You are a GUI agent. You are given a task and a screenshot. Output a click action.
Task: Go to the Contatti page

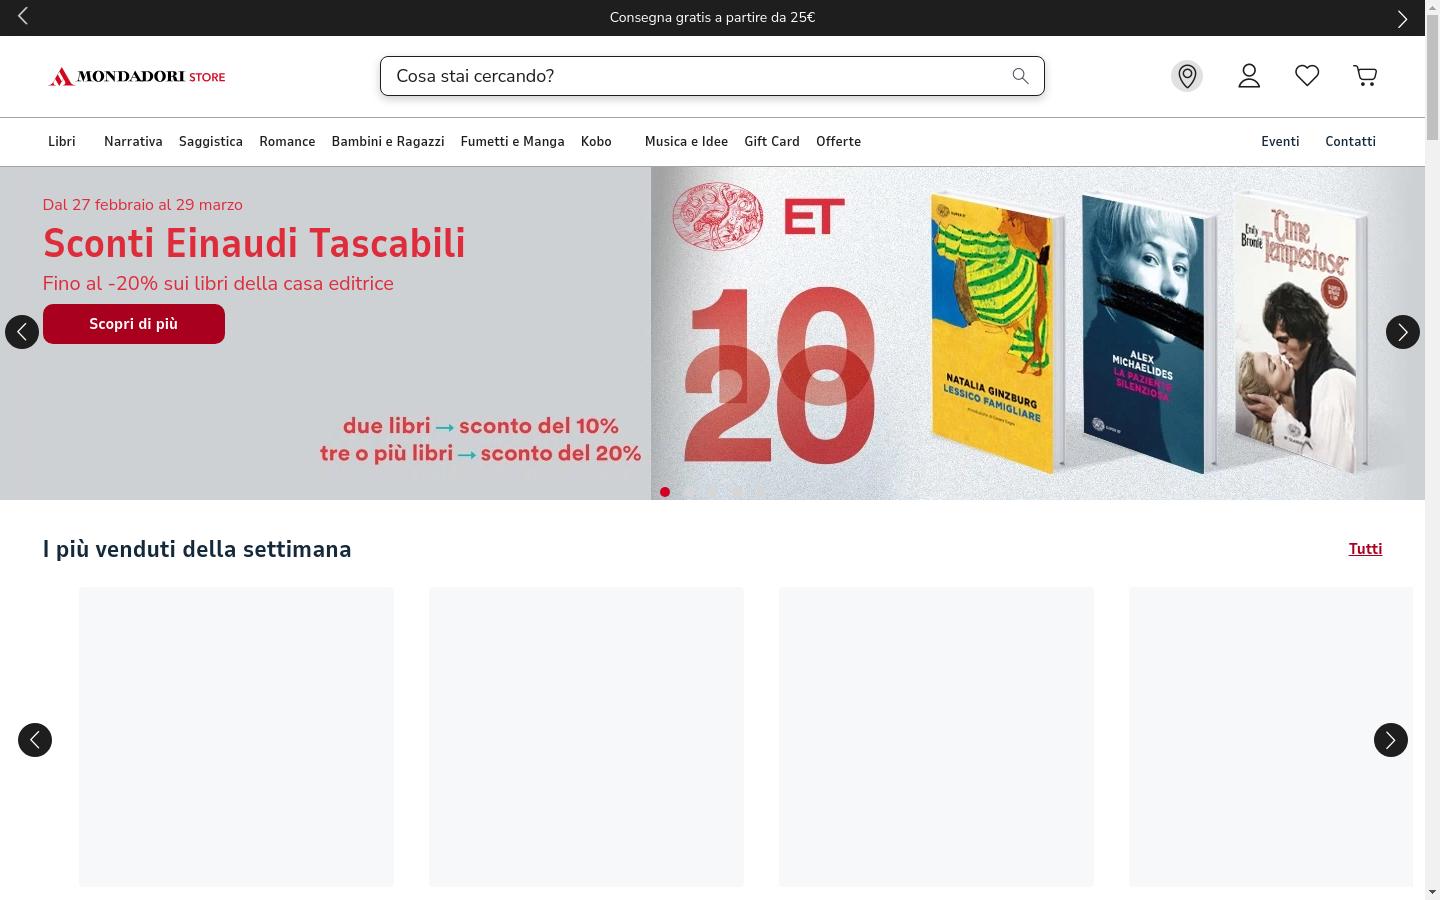[1351, 142]
